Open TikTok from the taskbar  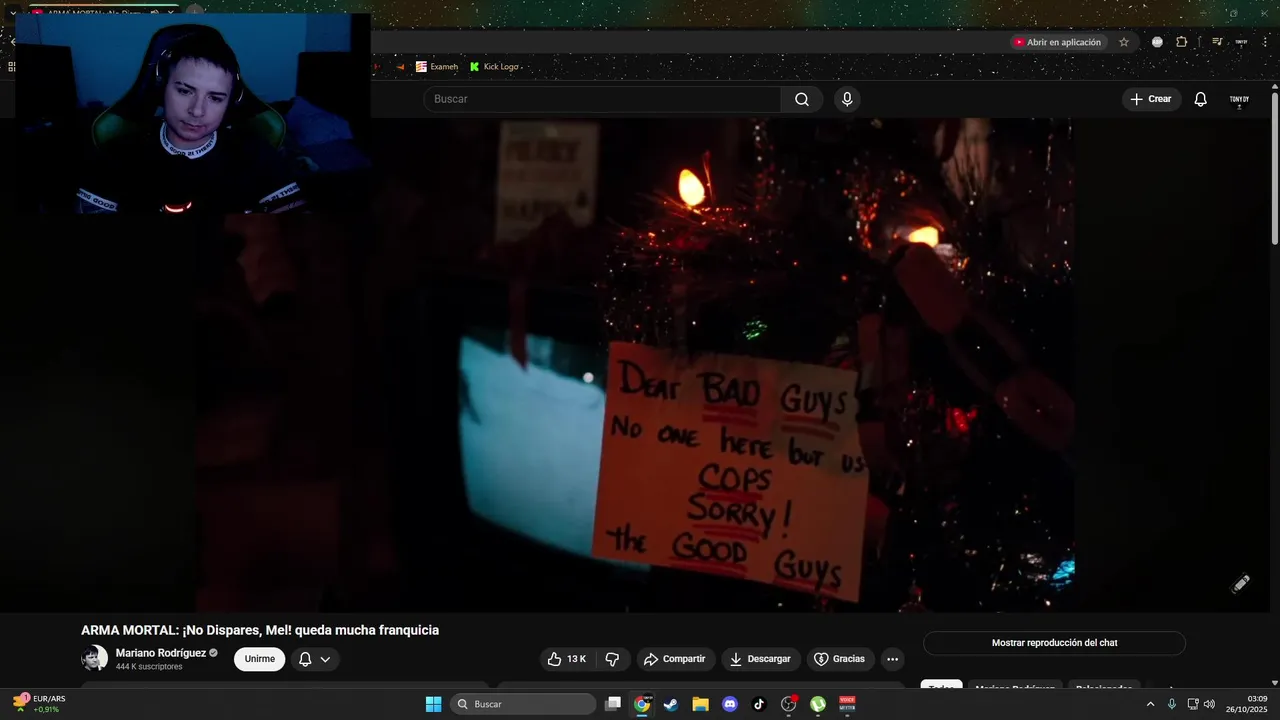tap(759, 704)
